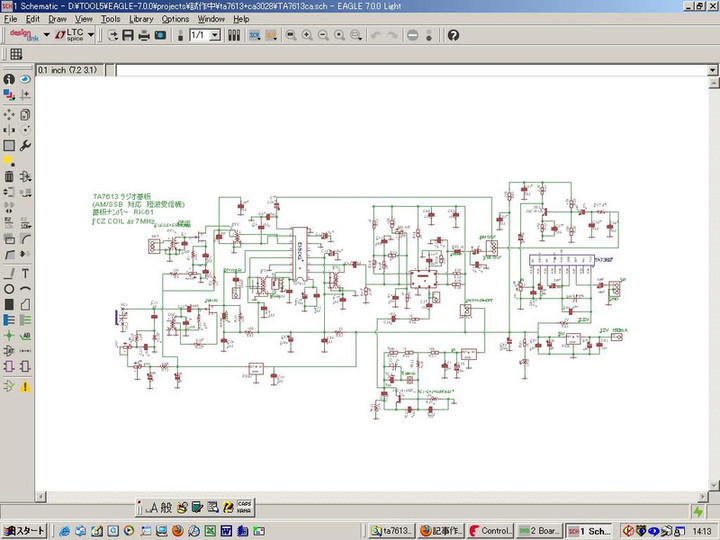Click the Windows Start button
This screenshot has width=720, height=540.
pyautogui.click(x=24, y=530)
